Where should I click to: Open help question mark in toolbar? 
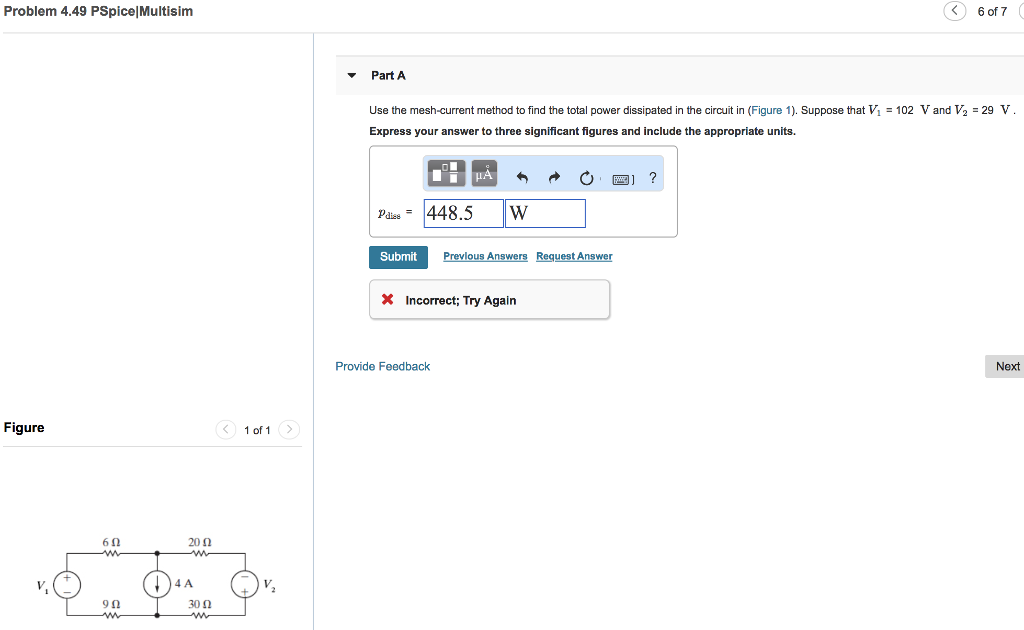(652, 178)
